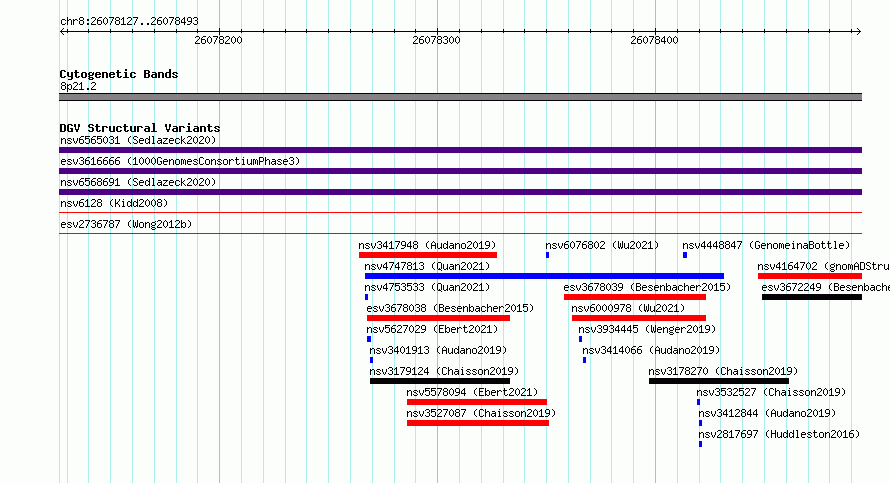Click red bar under esv3678039
Screen dimensions: 890x483
point(635,297)
